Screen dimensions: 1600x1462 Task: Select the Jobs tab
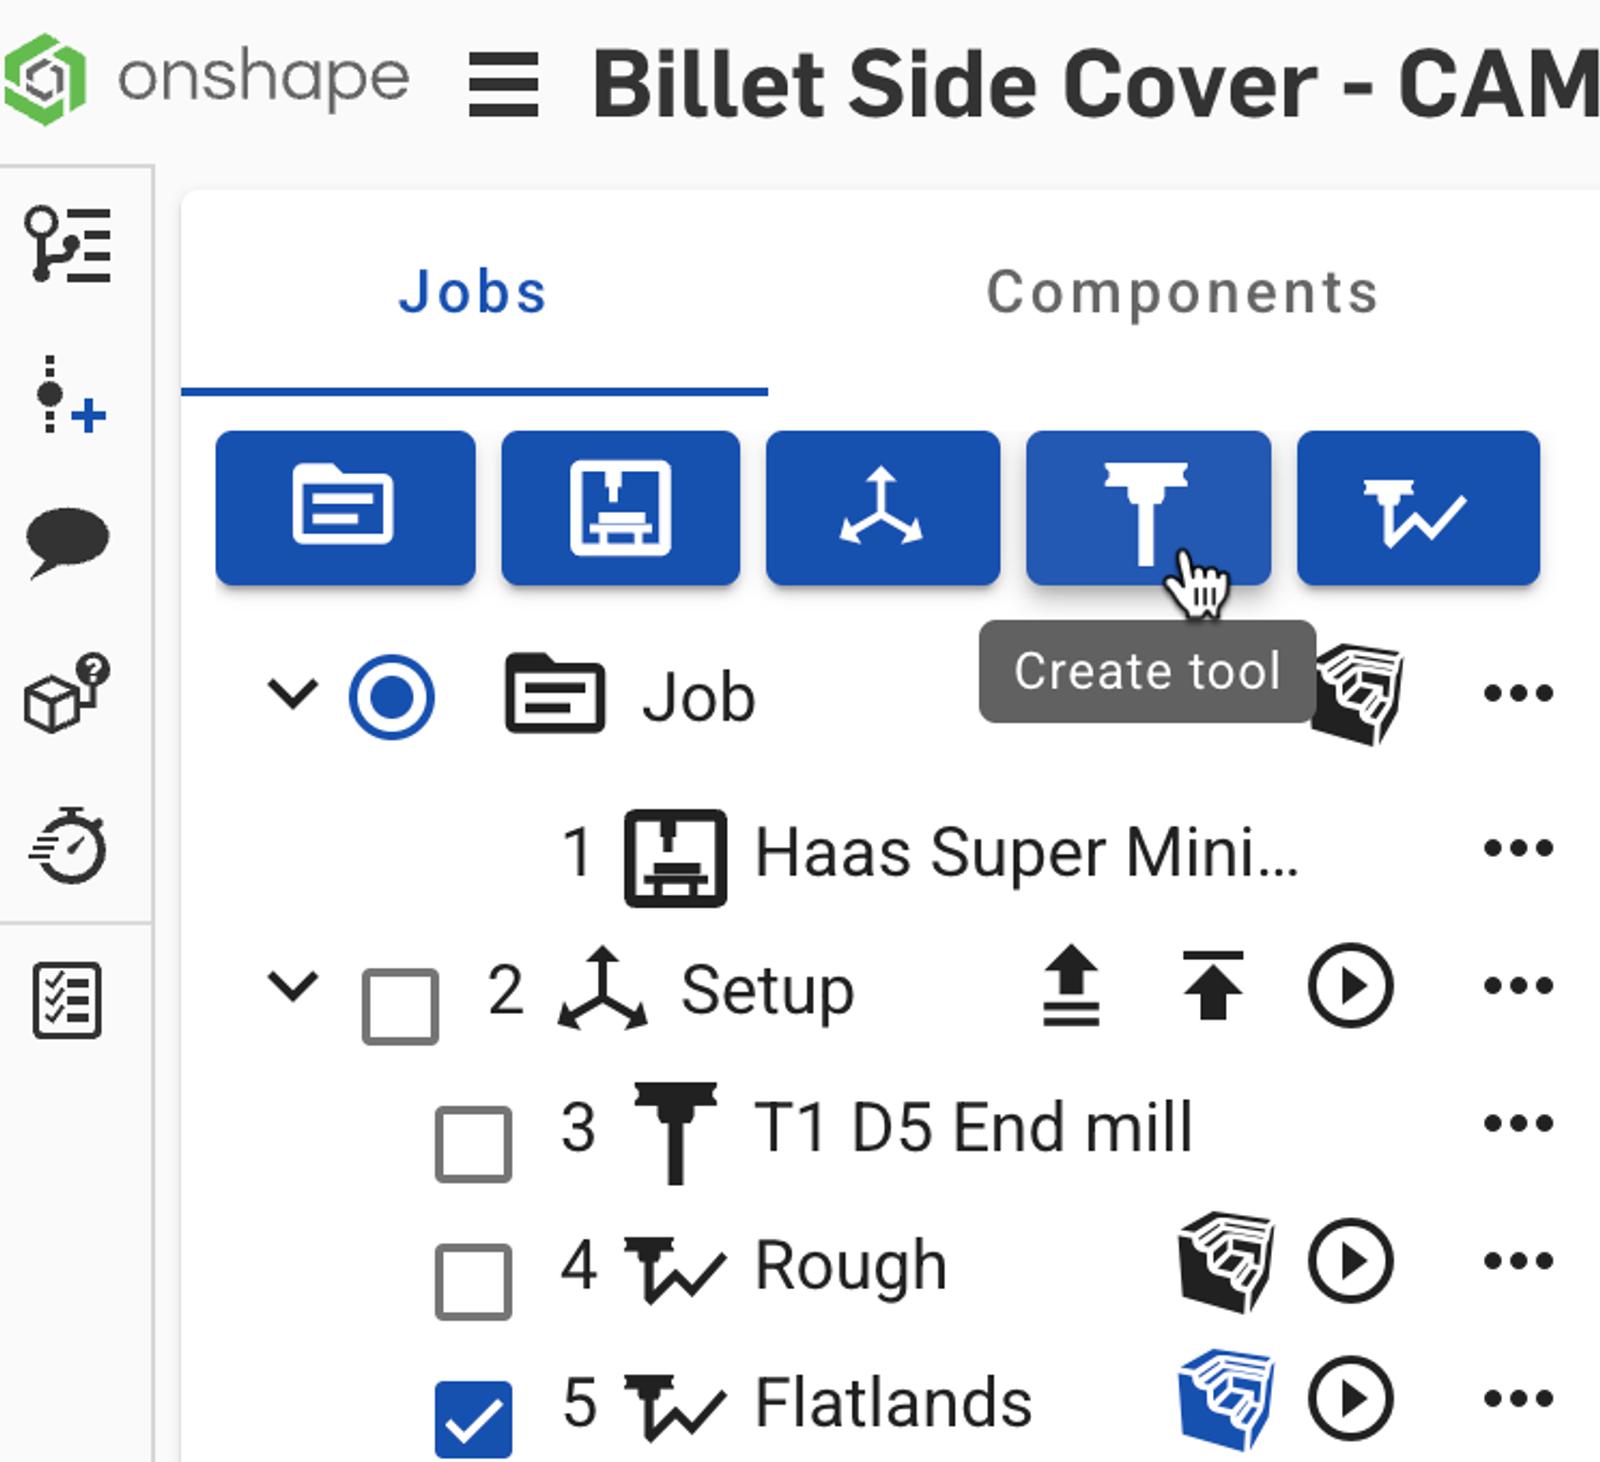coord(473,293)
